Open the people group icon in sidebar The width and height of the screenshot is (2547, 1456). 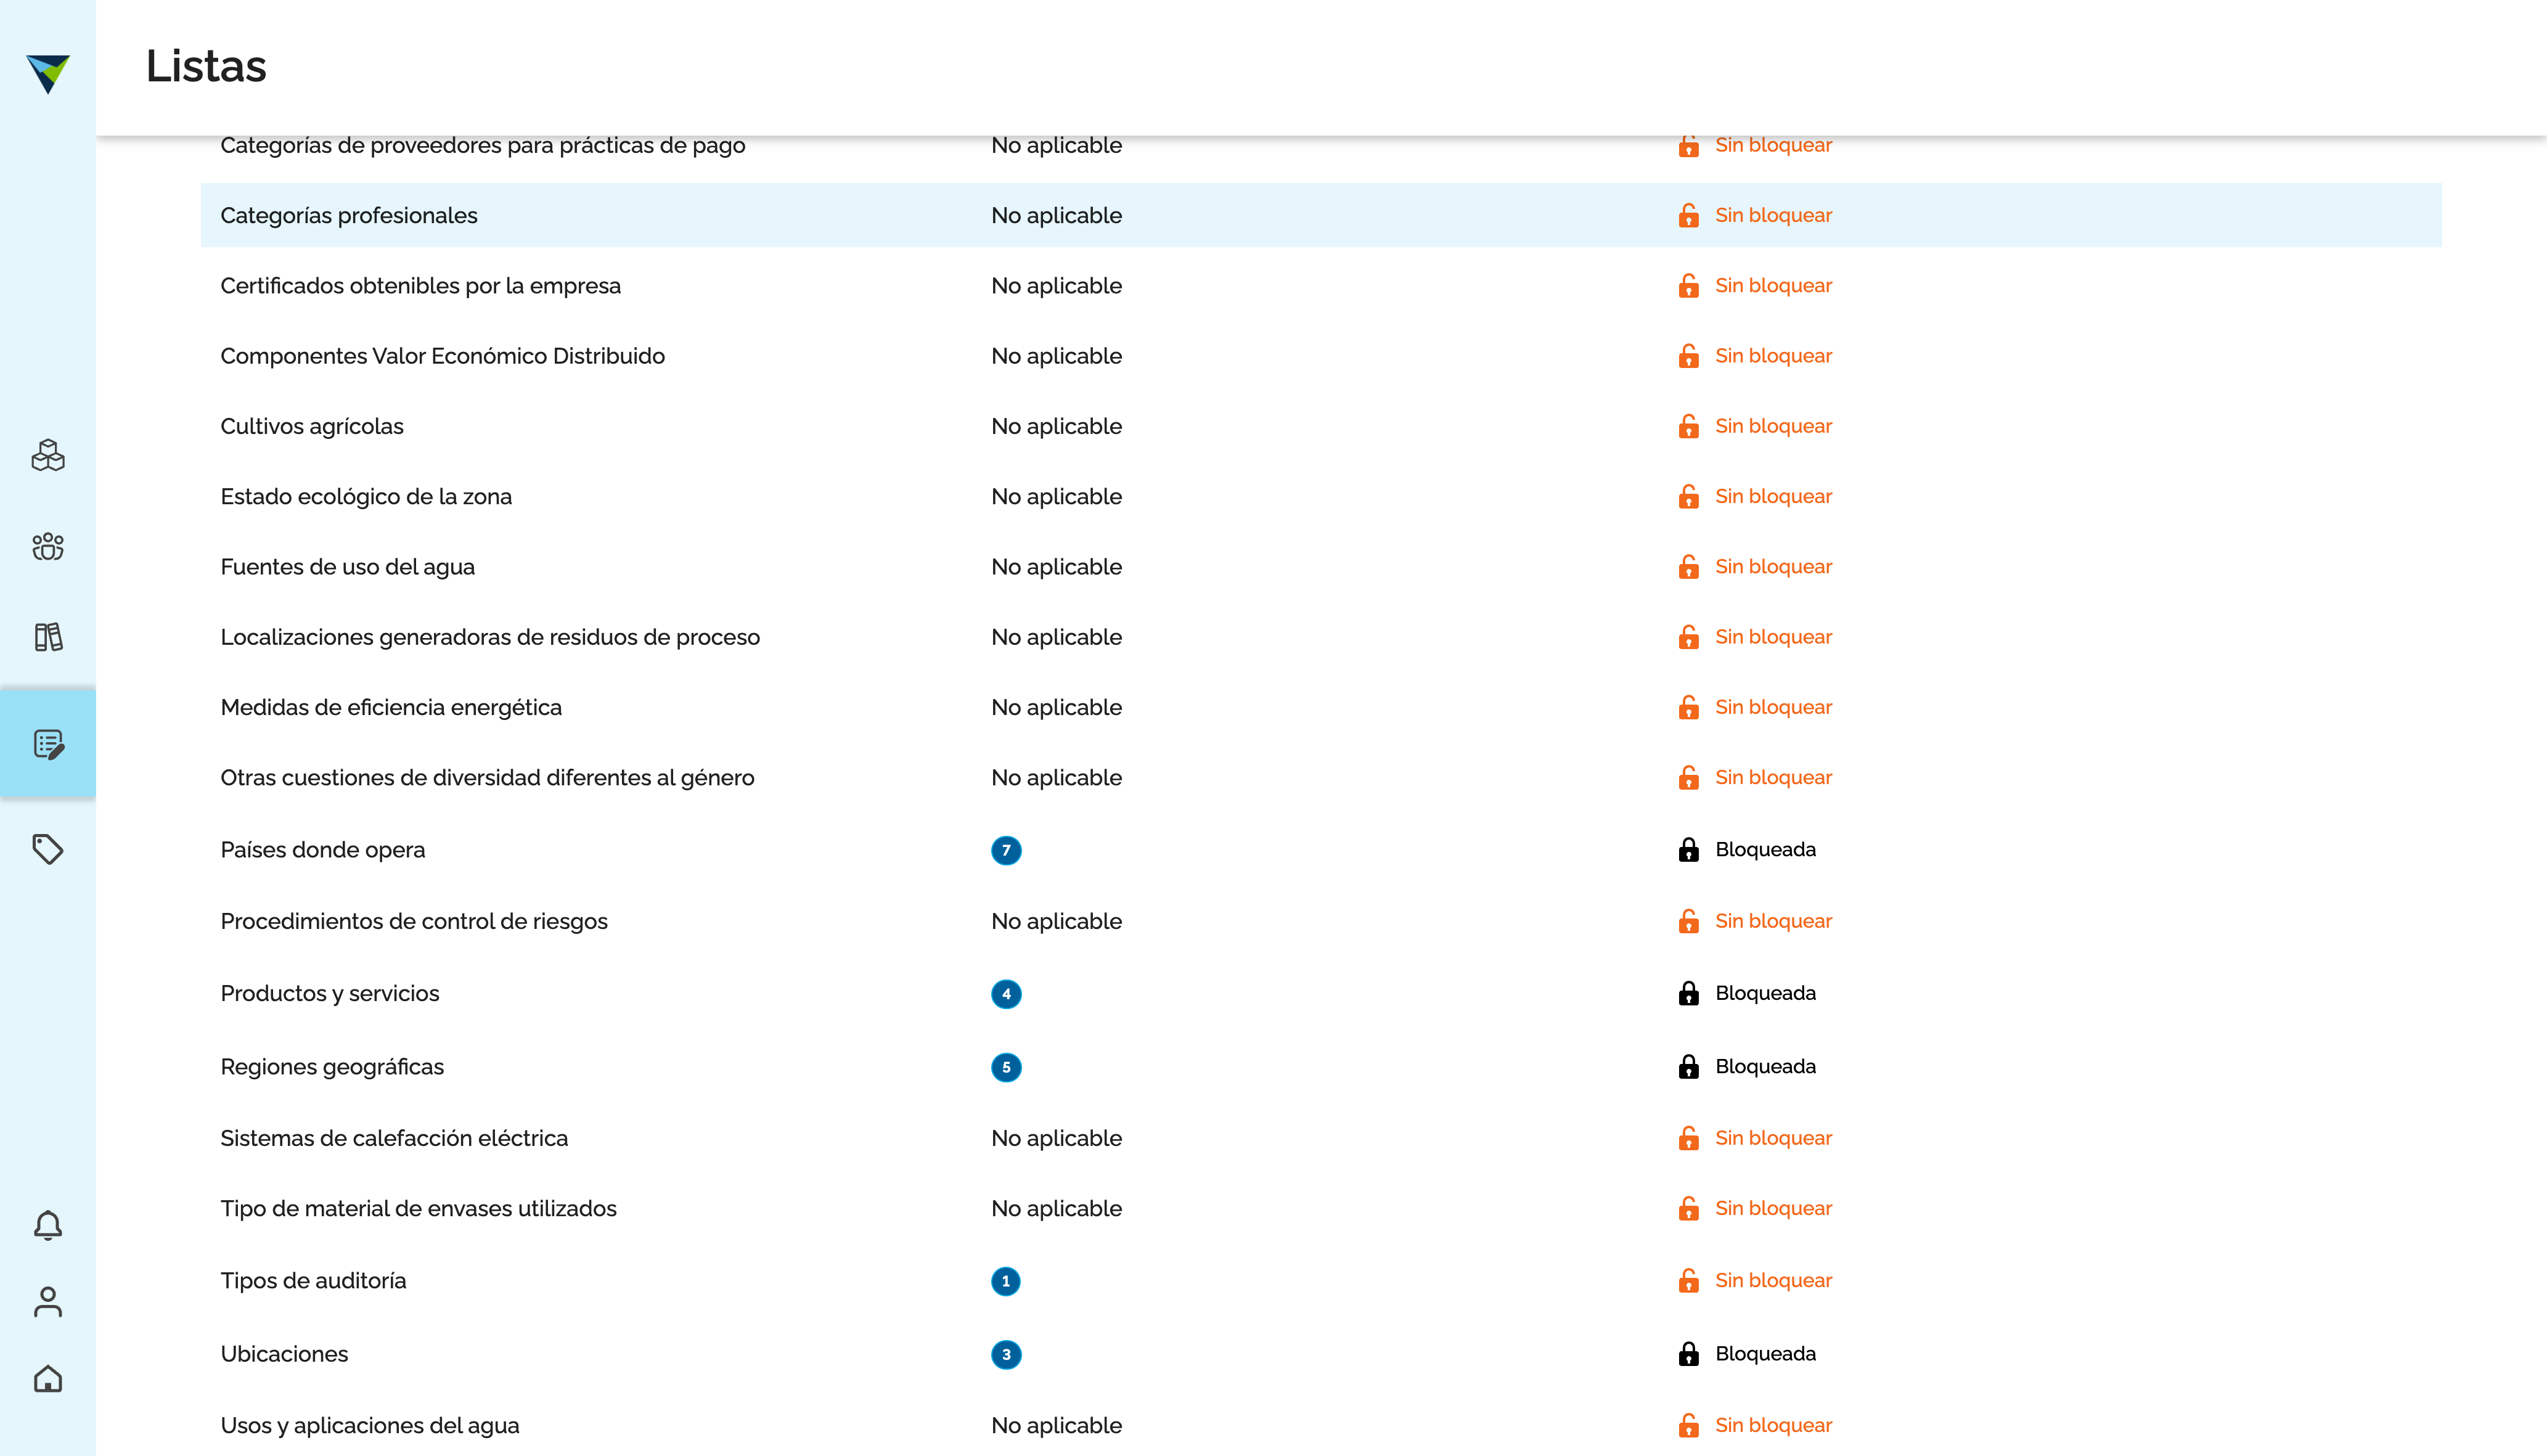(x=47, y=546)
